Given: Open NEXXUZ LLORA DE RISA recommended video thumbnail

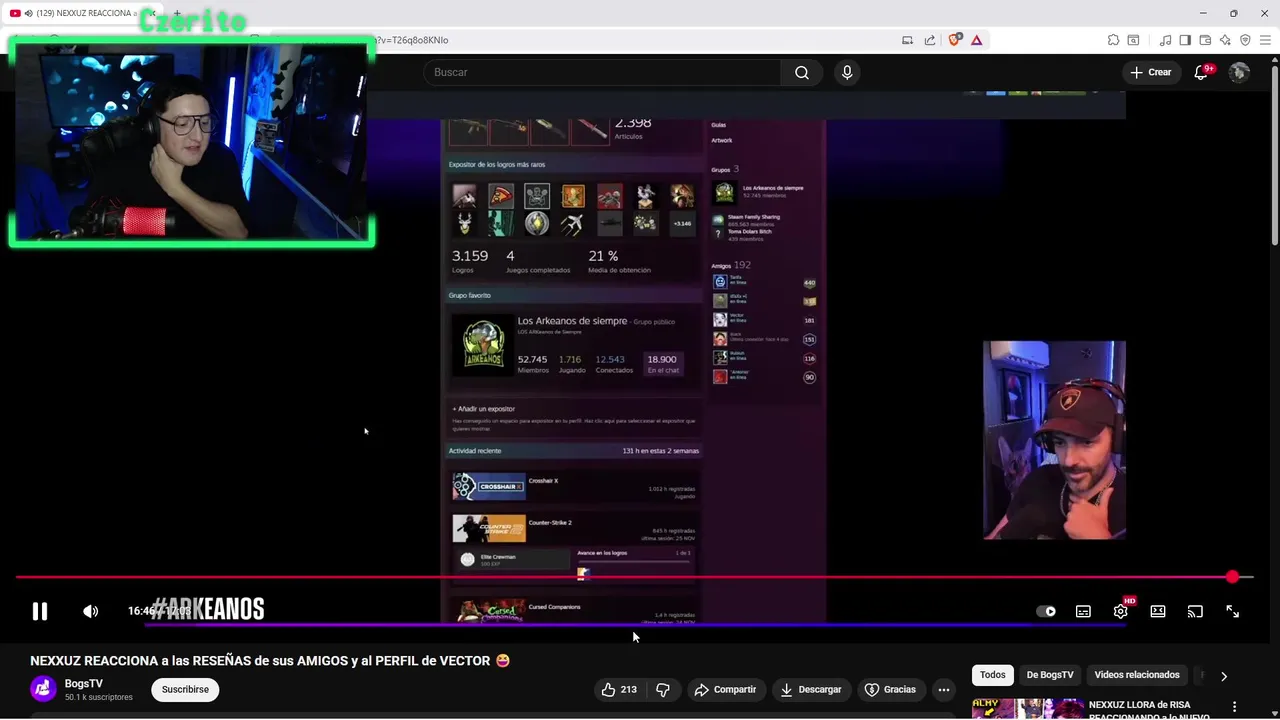Looking at the screenshot, I should [x=1027, y=709].
